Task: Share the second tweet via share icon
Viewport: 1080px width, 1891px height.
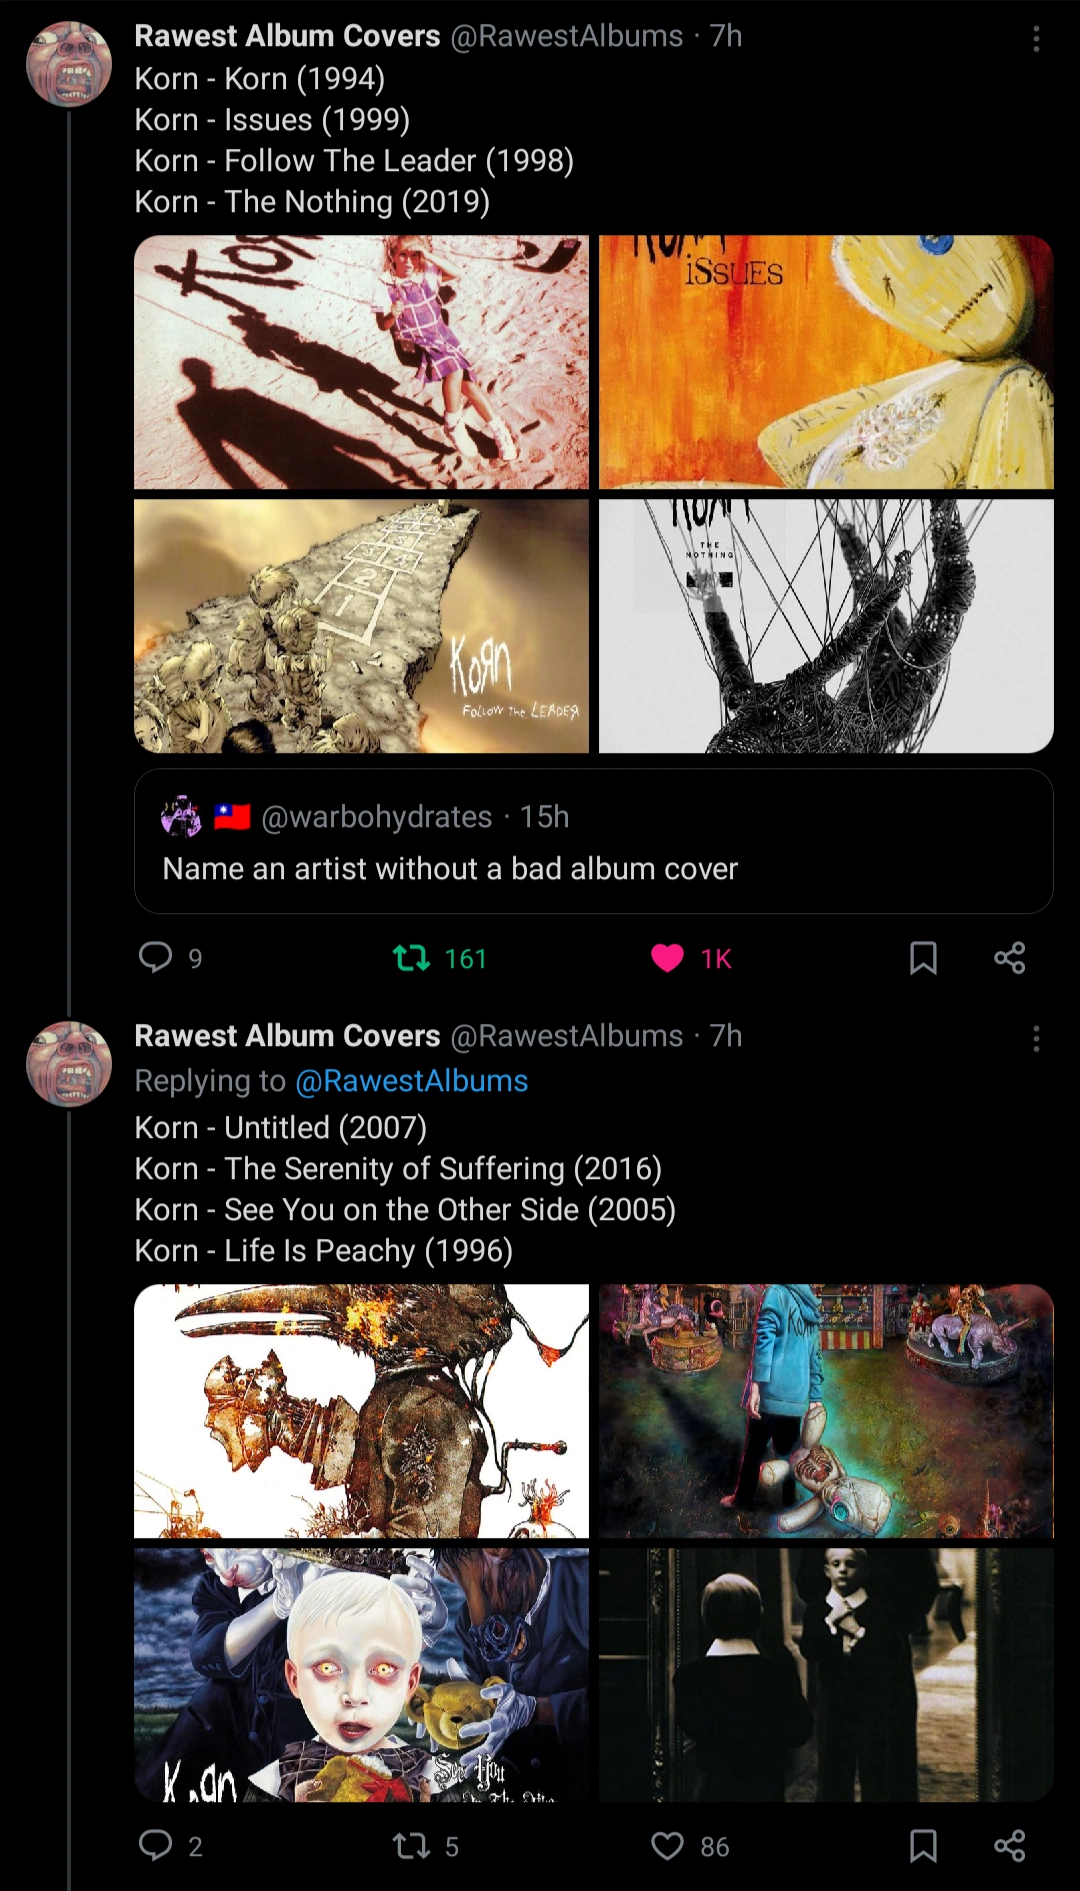Action: (x=1009, y=1846)
